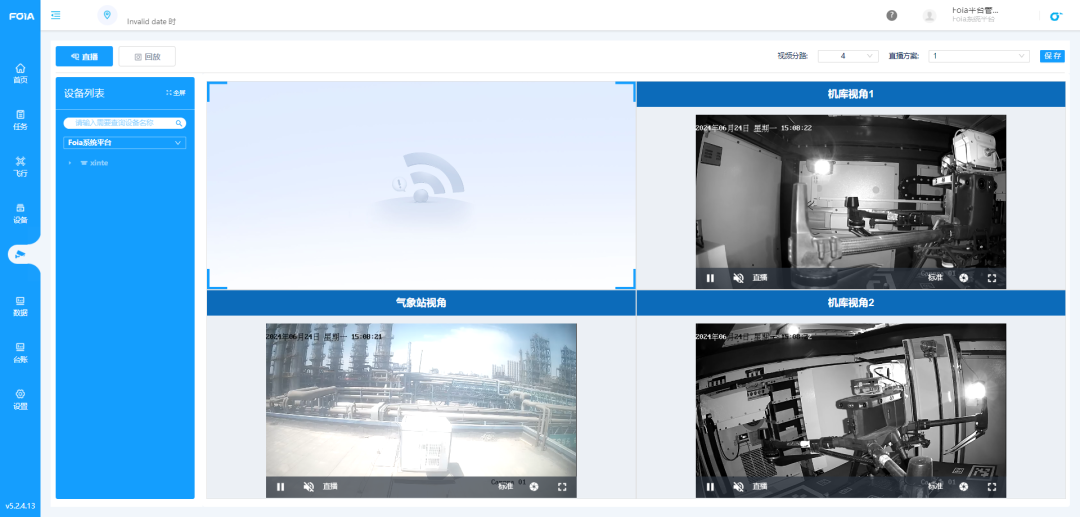Screen dimensions: 1080x517
Task: Unmute the 气象站视角 video audio
Action: (x=308, y=487)
